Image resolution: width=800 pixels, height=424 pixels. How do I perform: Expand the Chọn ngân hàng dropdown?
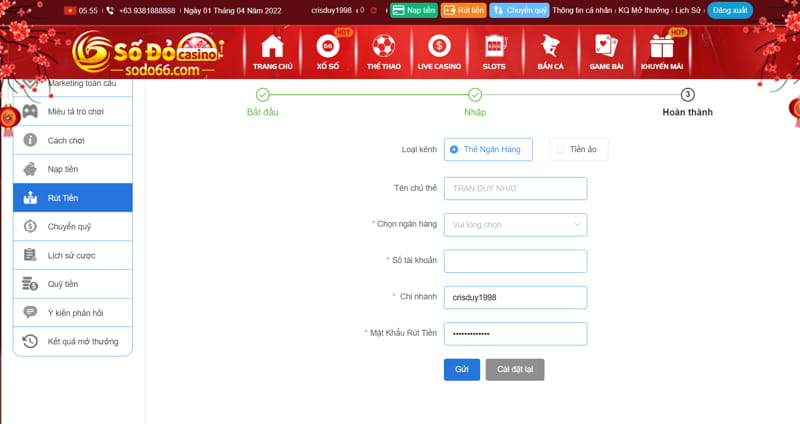pyautogui.click(x=515, y=225)
